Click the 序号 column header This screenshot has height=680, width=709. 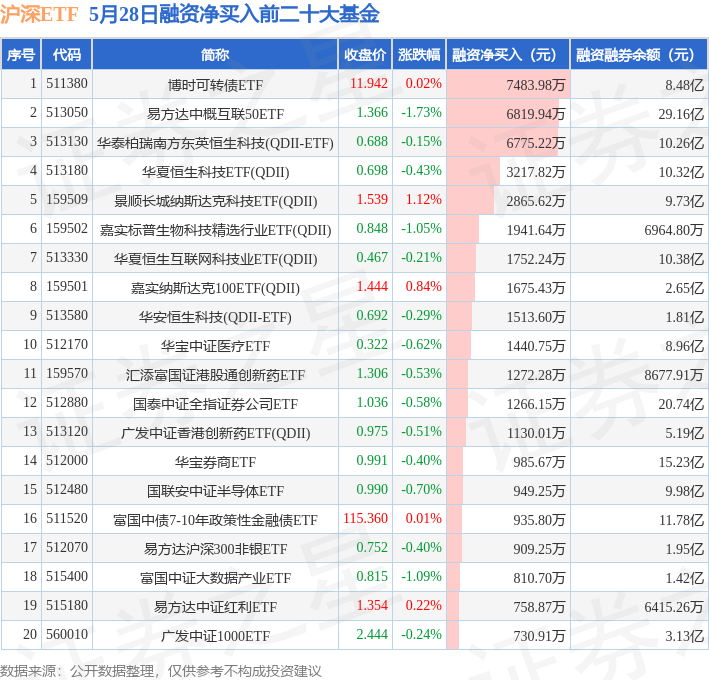click(21, 55)
